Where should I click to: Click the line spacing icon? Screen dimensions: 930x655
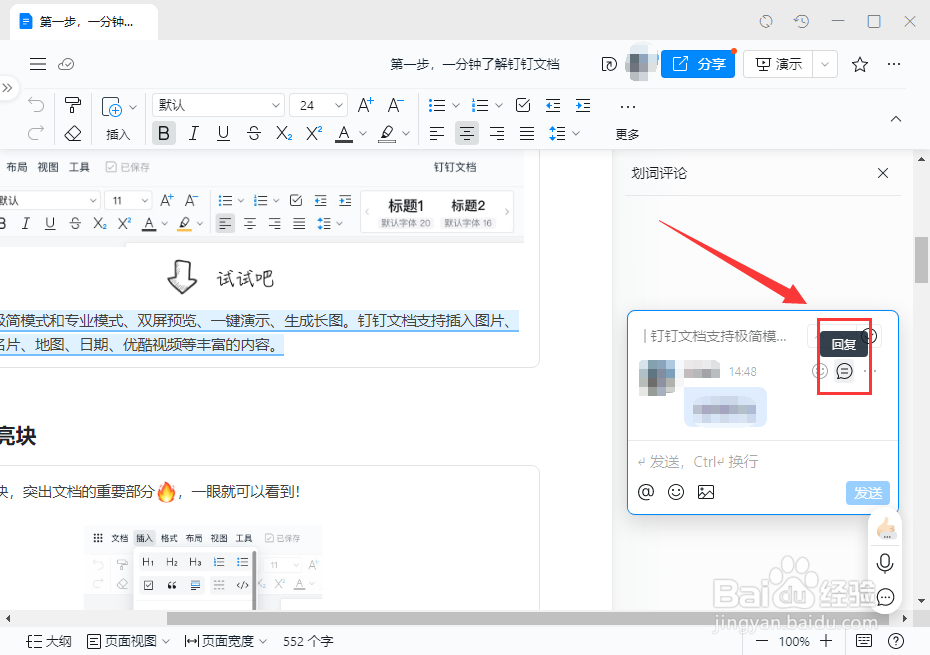(x=557, y=133)
